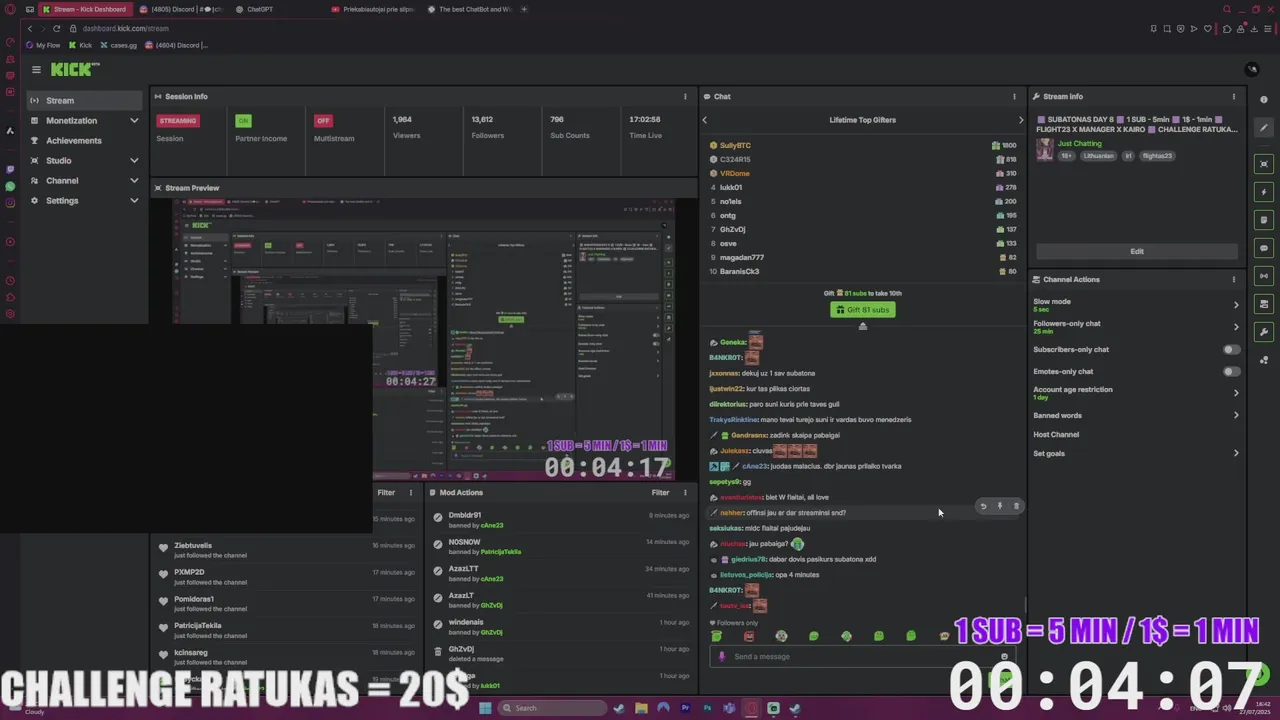Open the My Flow bookmark
1280x720 pixels.
click(43, 45)
